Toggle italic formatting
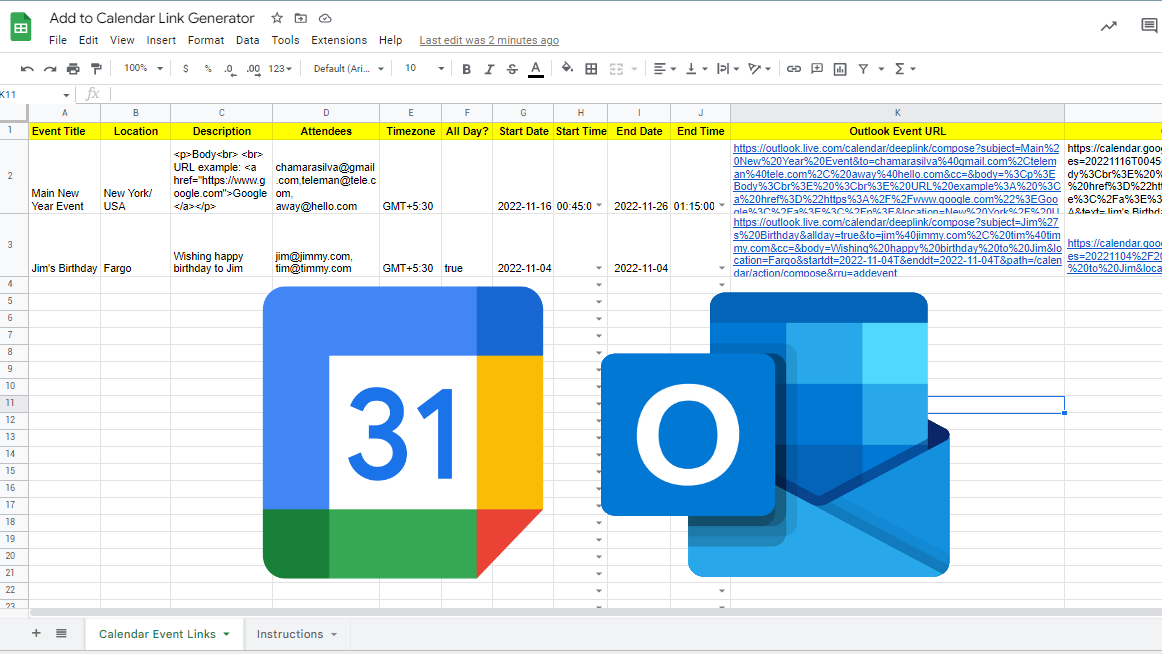The image size is (1162, 654). pyautogui.click(x=489, y=69)
